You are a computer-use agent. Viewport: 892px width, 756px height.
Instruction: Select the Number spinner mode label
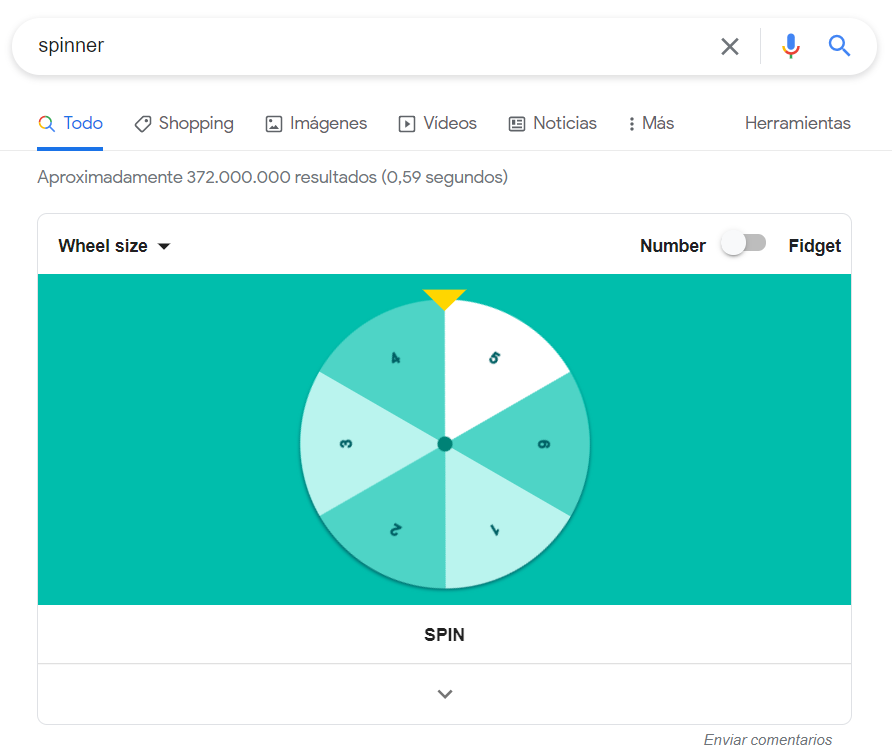coord(672,246)
